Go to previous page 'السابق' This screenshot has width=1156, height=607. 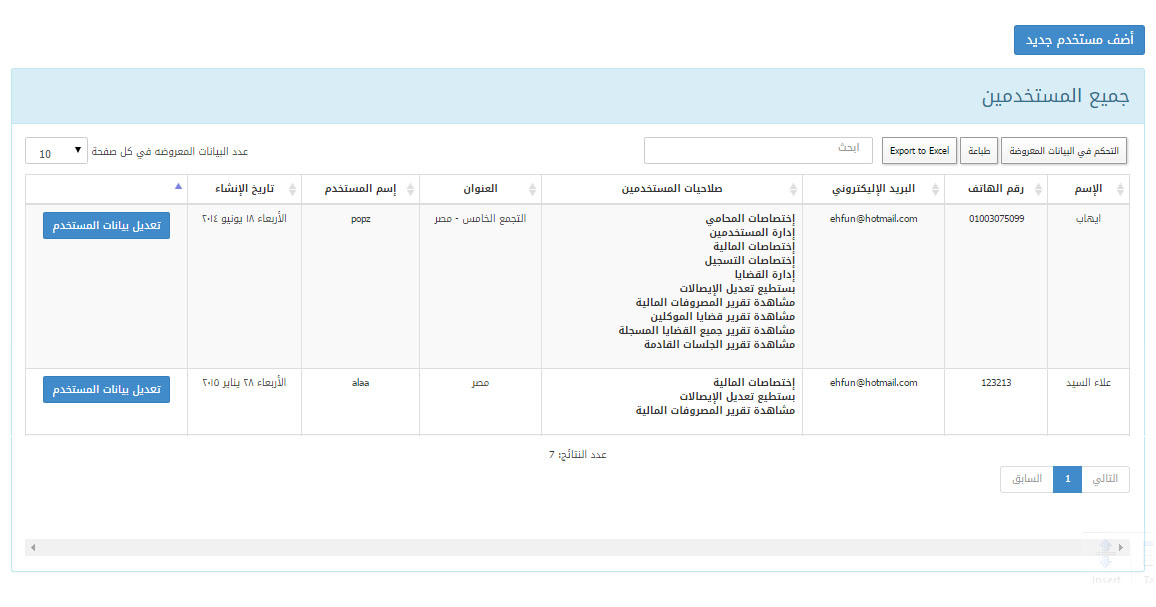(x=1026, y=479)
